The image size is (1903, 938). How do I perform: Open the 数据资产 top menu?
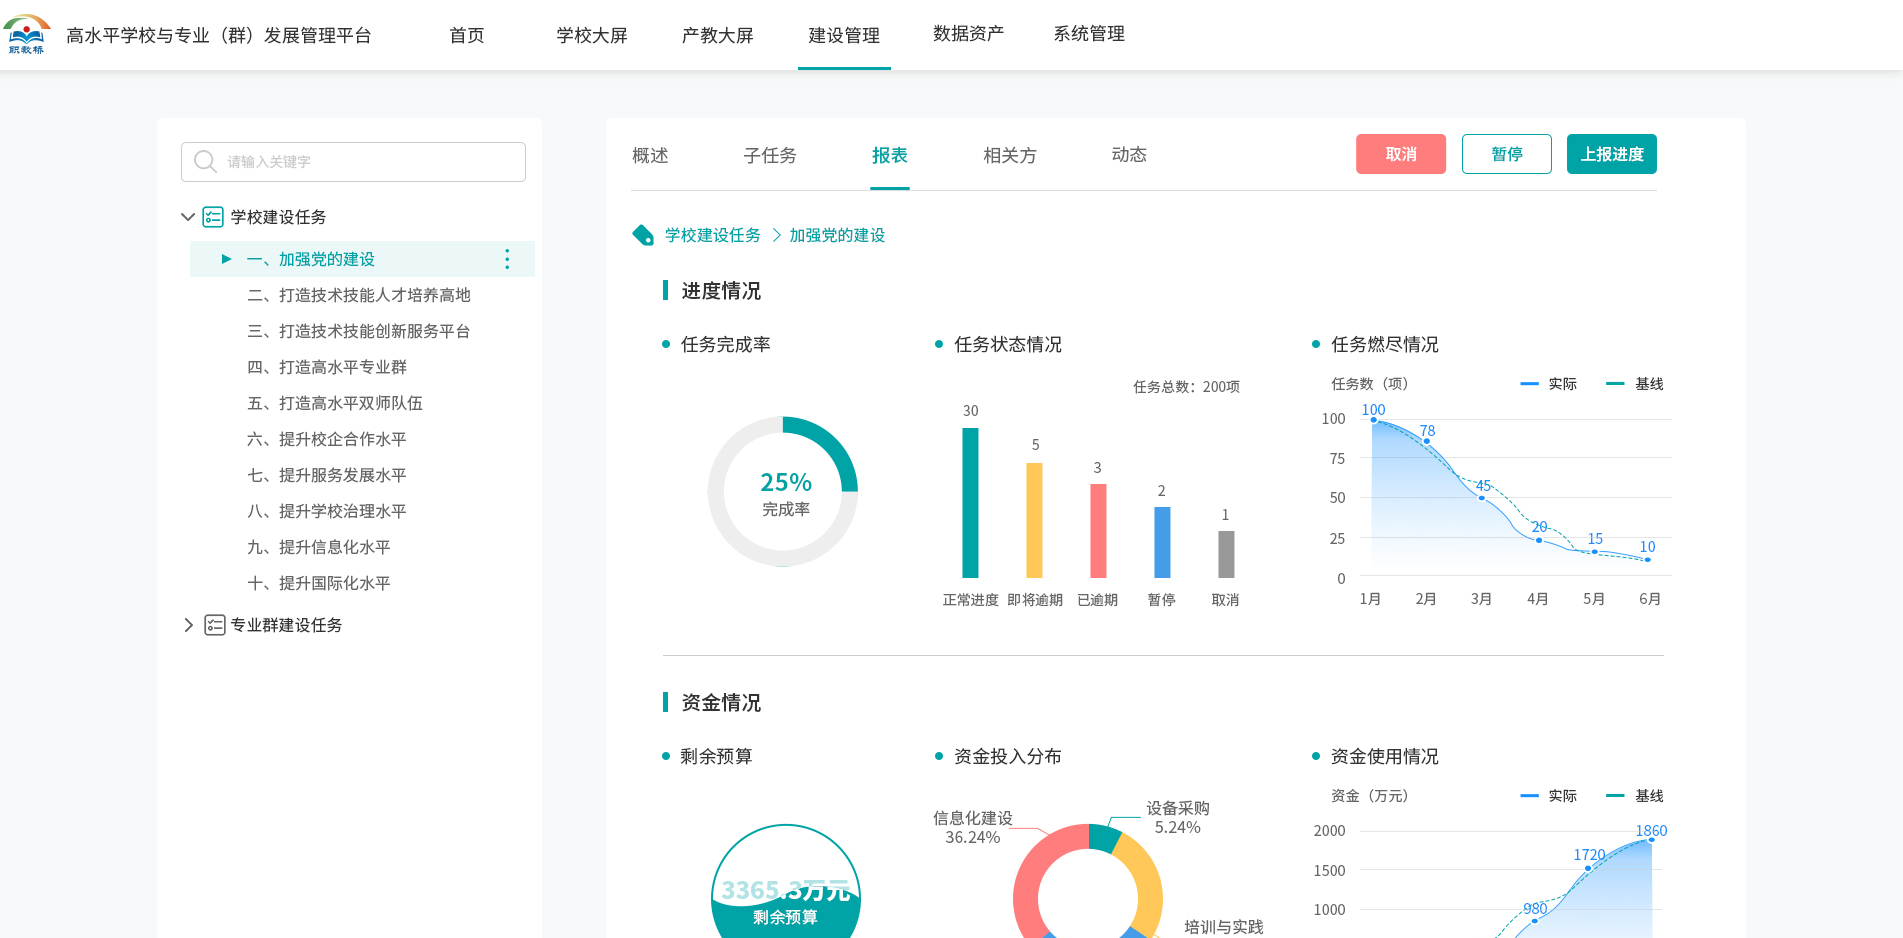pos(968,34)
